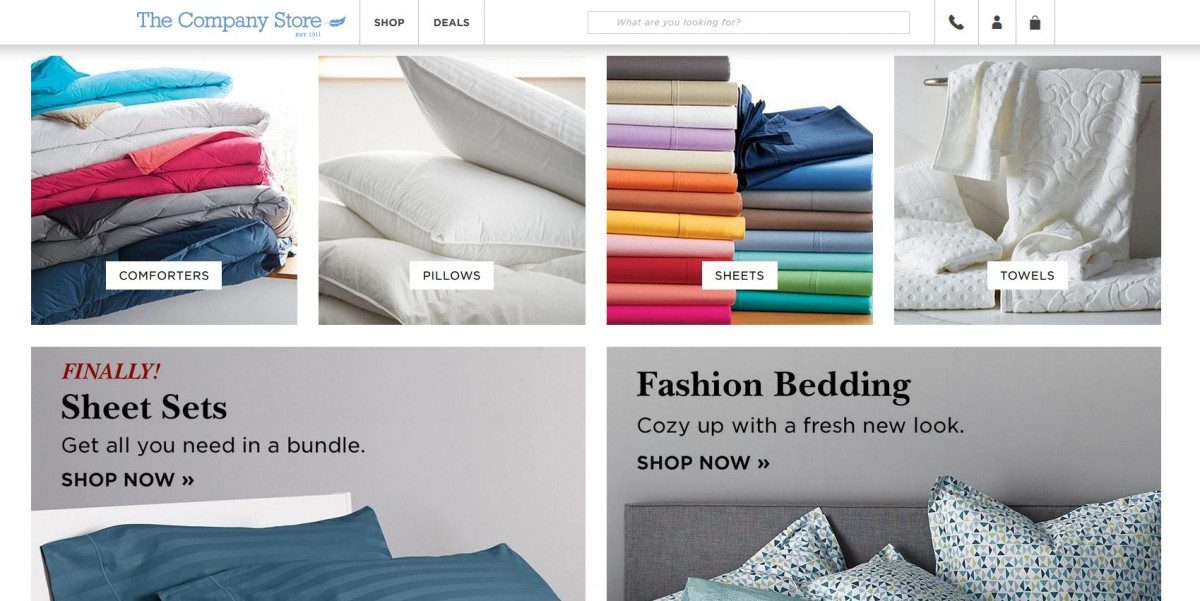1200x601 pixels.
Task: Open the shopping bag icon
Action: (1035, 22)
